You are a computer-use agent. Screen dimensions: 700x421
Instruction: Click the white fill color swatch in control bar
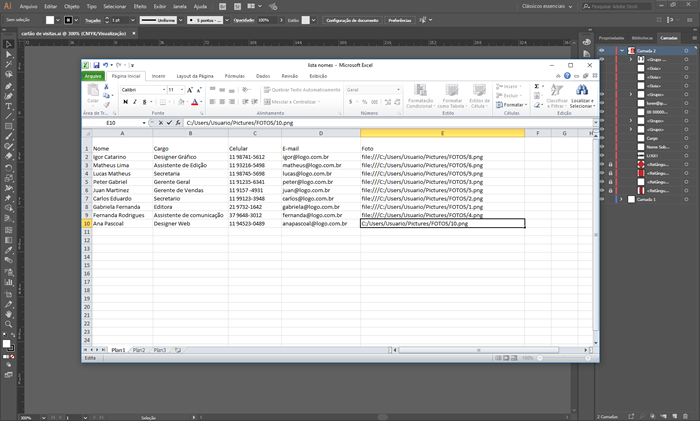(50, 20)
